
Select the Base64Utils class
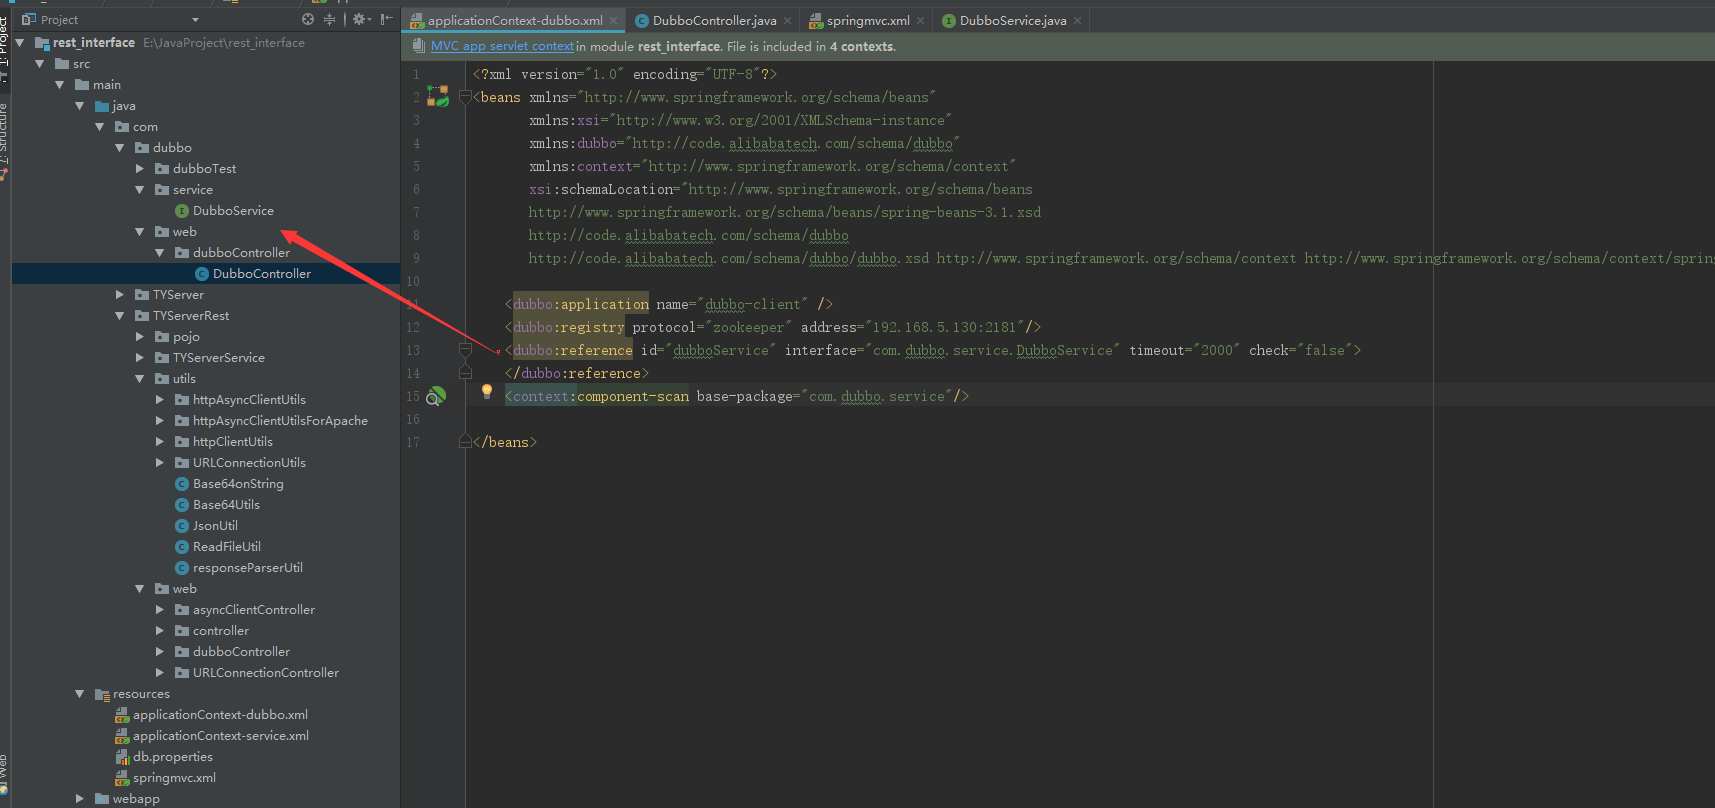pyautogui.click(x=217, y=505)
